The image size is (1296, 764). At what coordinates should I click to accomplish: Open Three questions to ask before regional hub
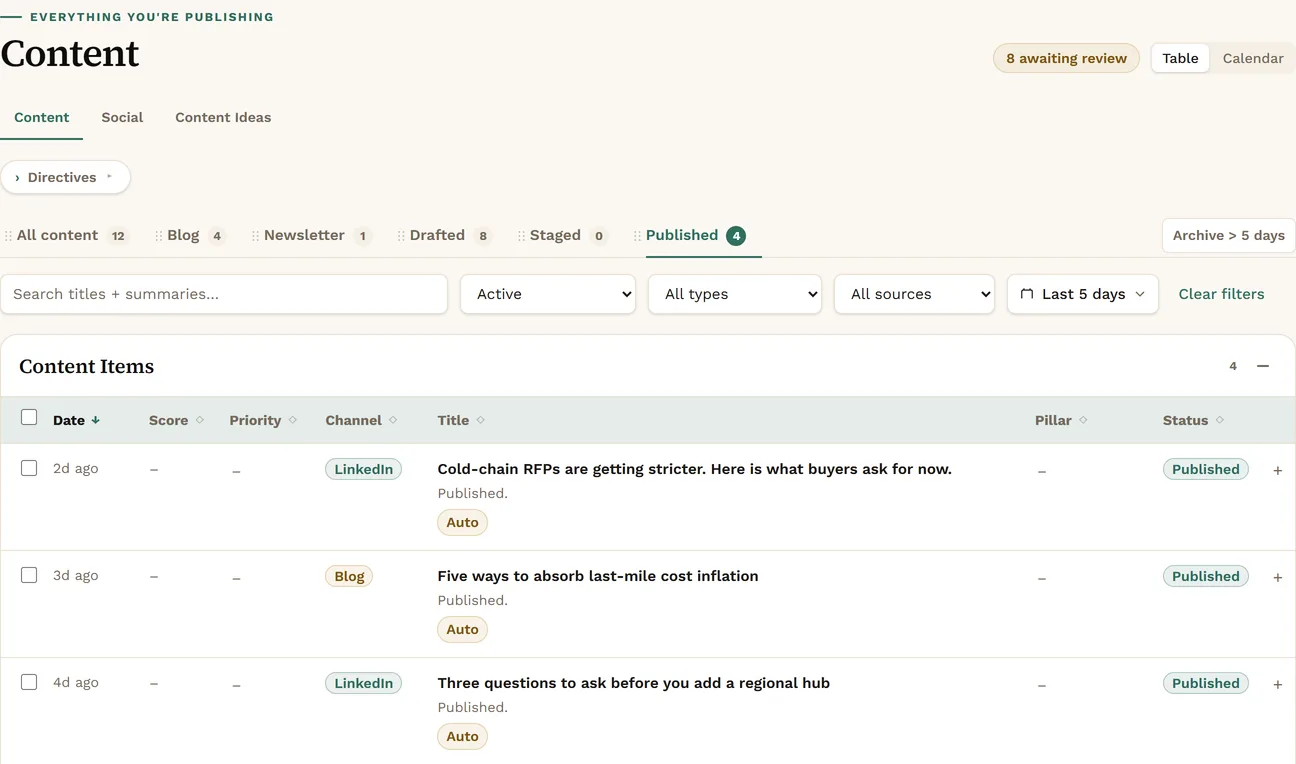(633, 683)
